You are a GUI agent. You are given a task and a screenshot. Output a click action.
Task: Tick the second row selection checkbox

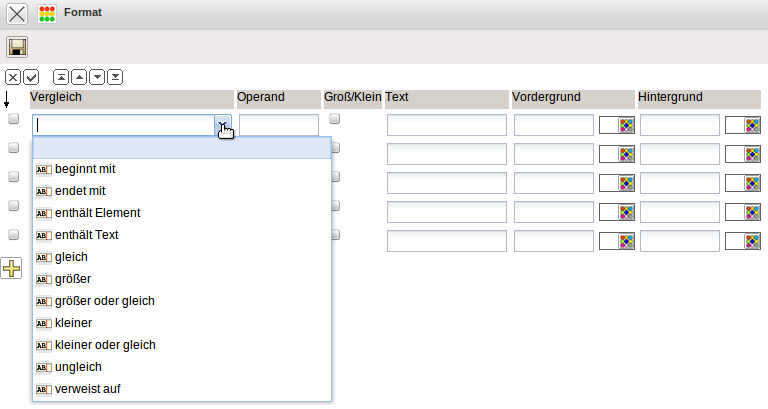click(14, 148)
